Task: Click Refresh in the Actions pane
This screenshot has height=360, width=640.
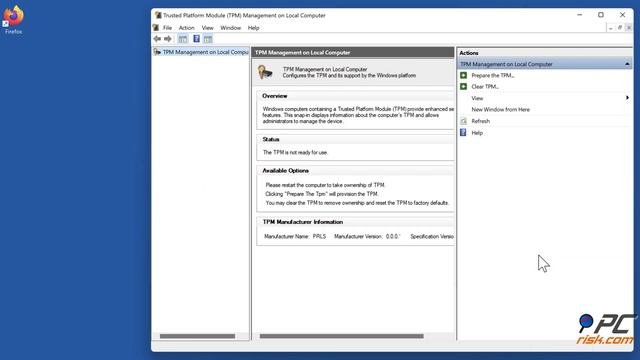Action: [480, 121]
